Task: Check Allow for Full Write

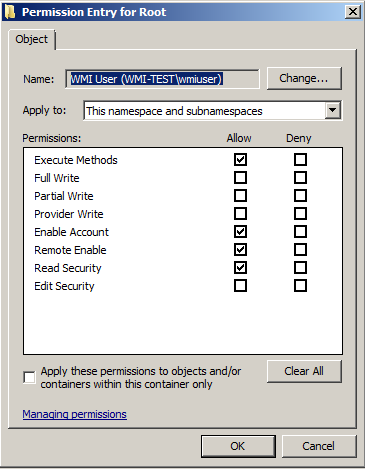Action: coord(240,178)
